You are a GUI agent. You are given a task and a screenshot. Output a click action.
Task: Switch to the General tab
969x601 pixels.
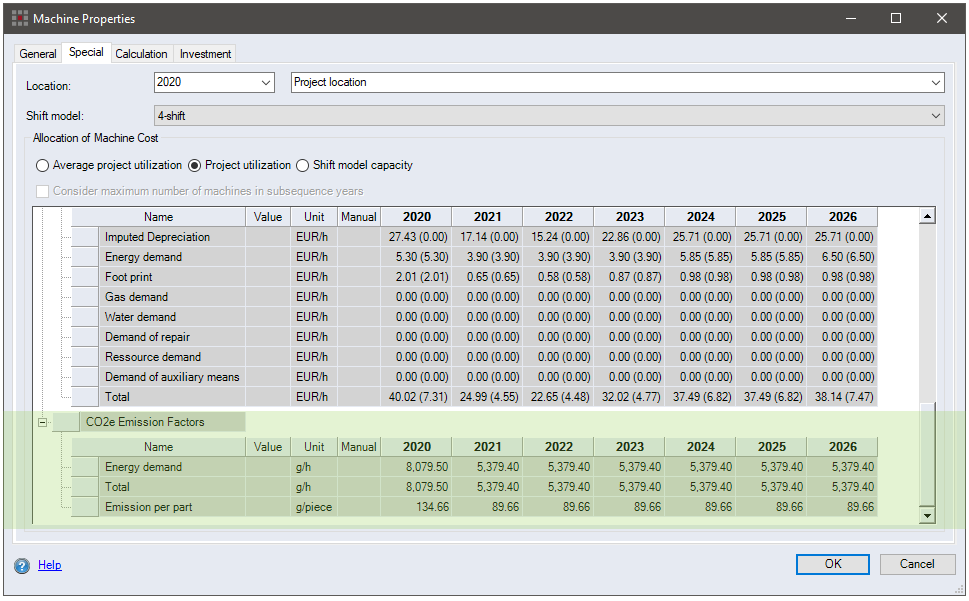(x=38, y=54)
